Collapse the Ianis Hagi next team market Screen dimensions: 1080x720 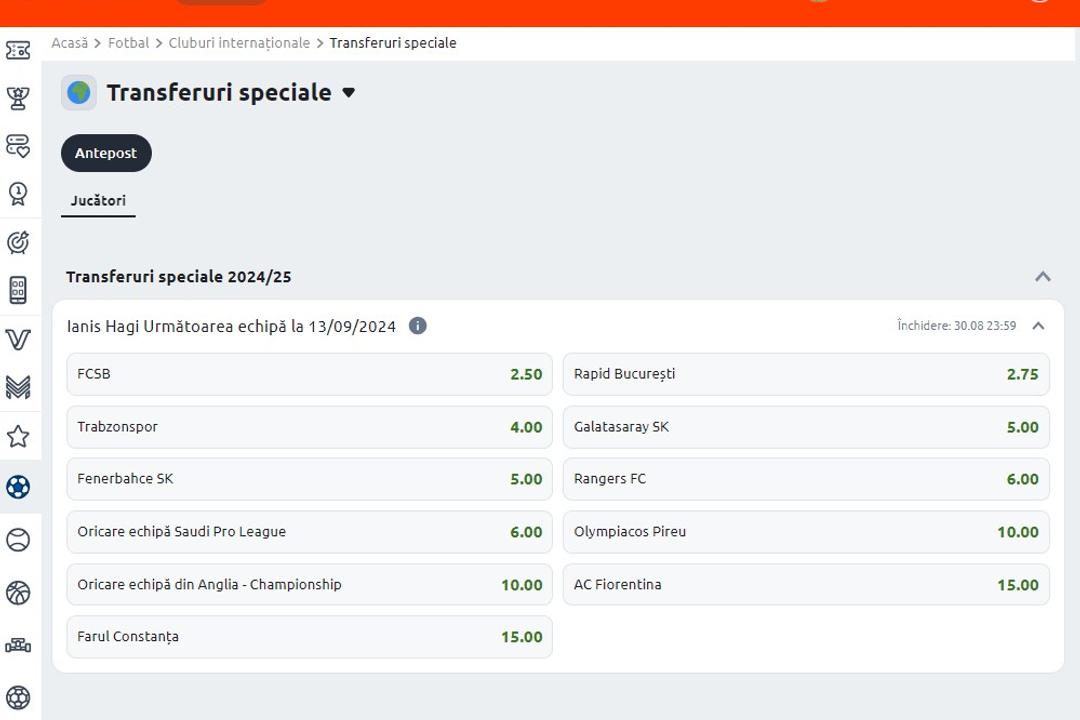1039,326
